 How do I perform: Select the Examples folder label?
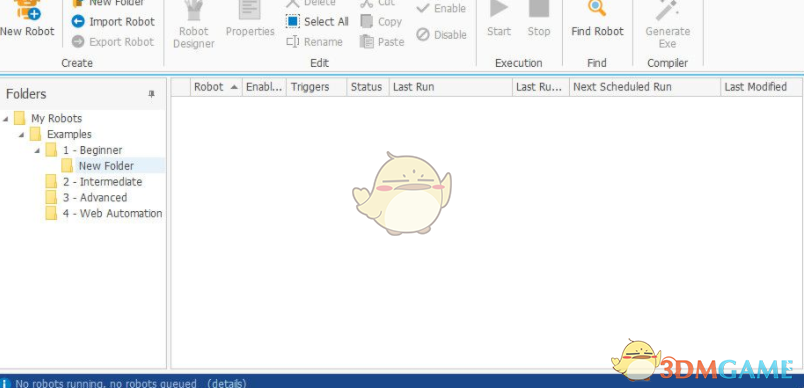[x=69, y=134]
